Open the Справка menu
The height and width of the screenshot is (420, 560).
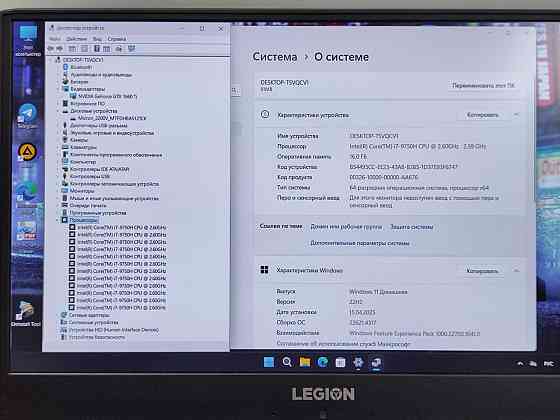[117, 39]
